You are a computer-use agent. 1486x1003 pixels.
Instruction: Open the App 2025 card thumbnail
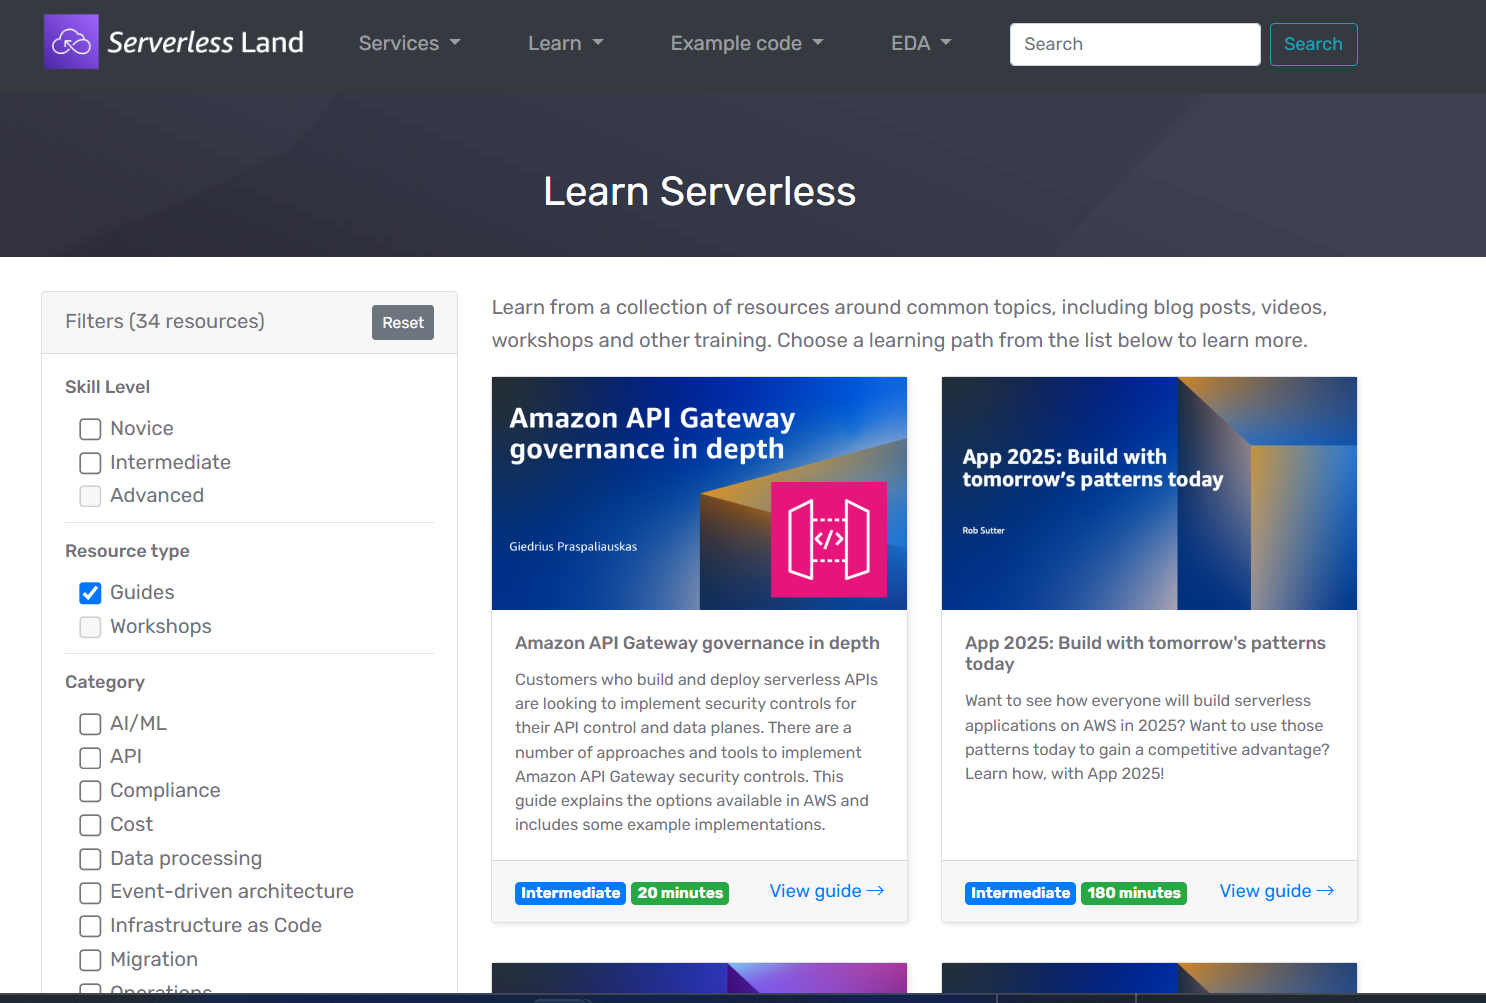(1149, 493)
